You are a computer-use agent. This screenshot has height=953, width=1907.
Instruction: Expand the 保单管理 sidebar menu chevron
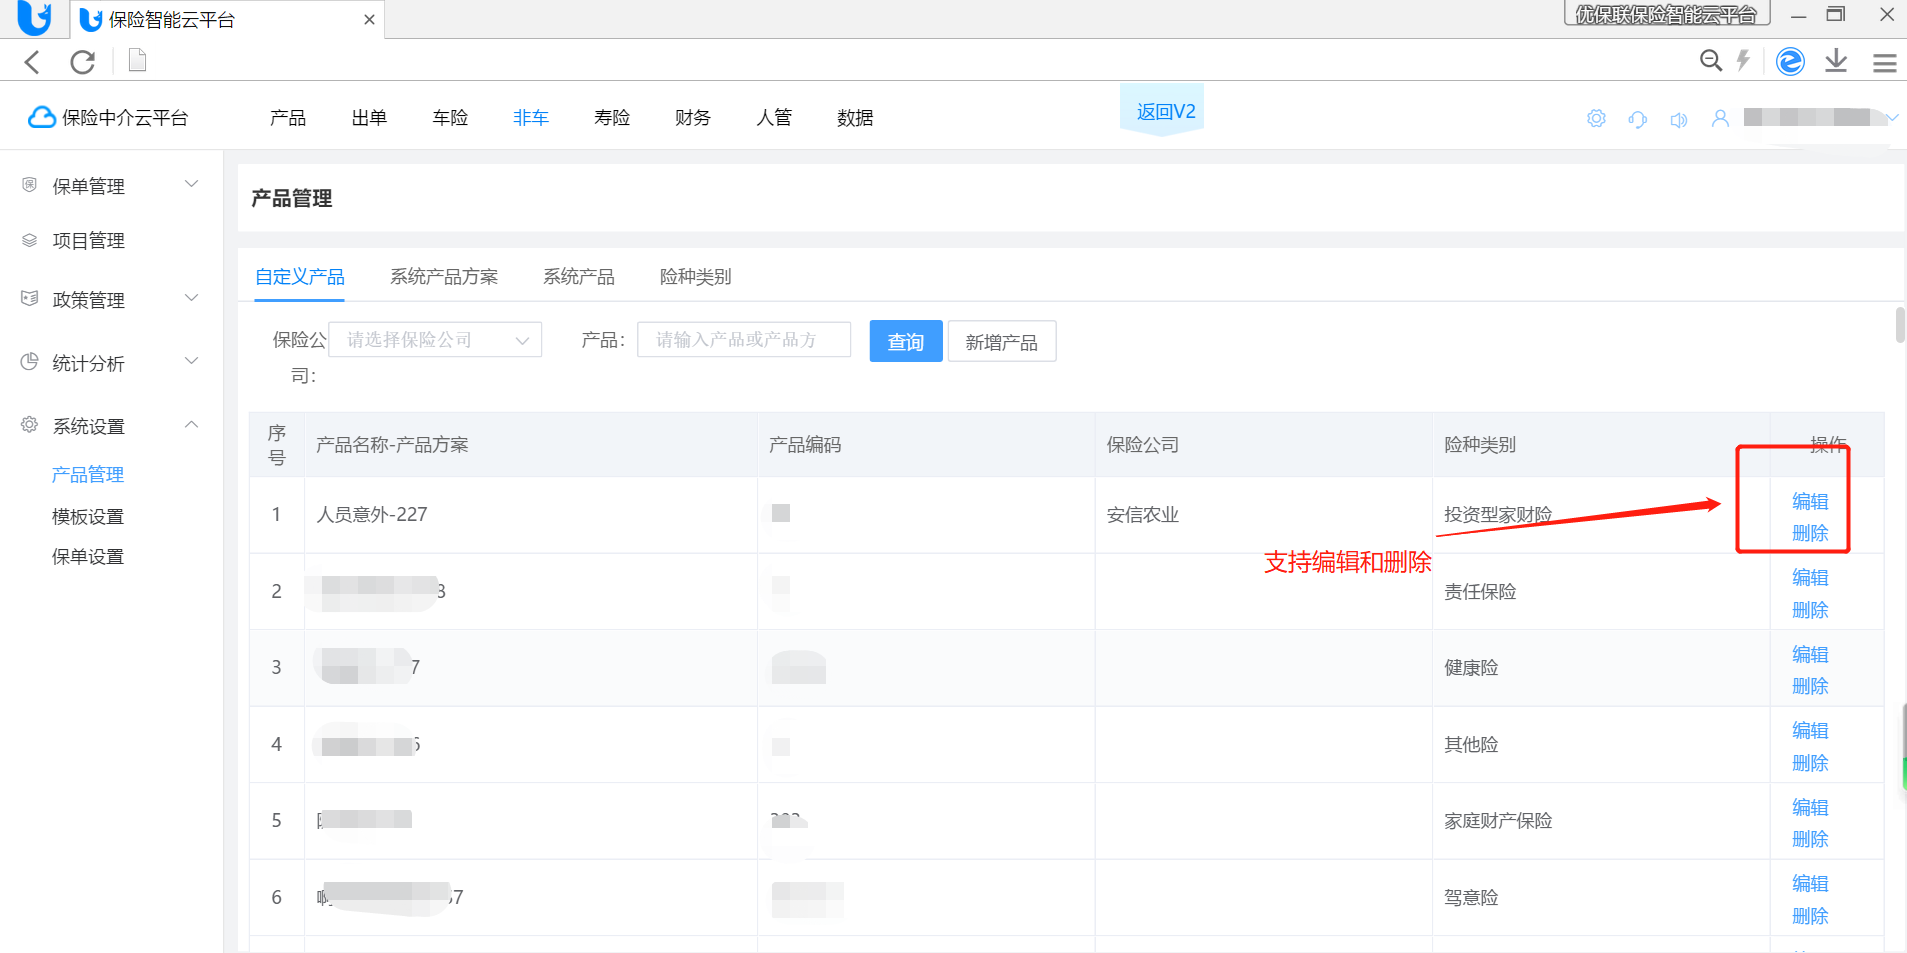tap(192, 184)
